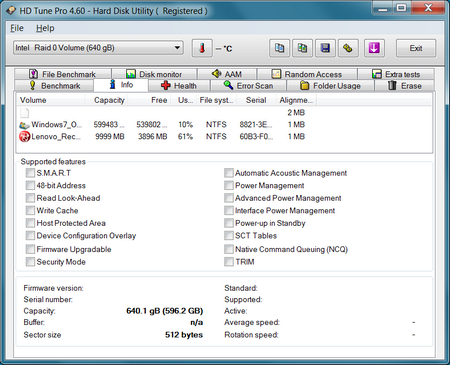Viewport: 450px width, 365px height.
Task: Toggle the Automatic Acoustic Management checkbox
Action: pos(229,173)
